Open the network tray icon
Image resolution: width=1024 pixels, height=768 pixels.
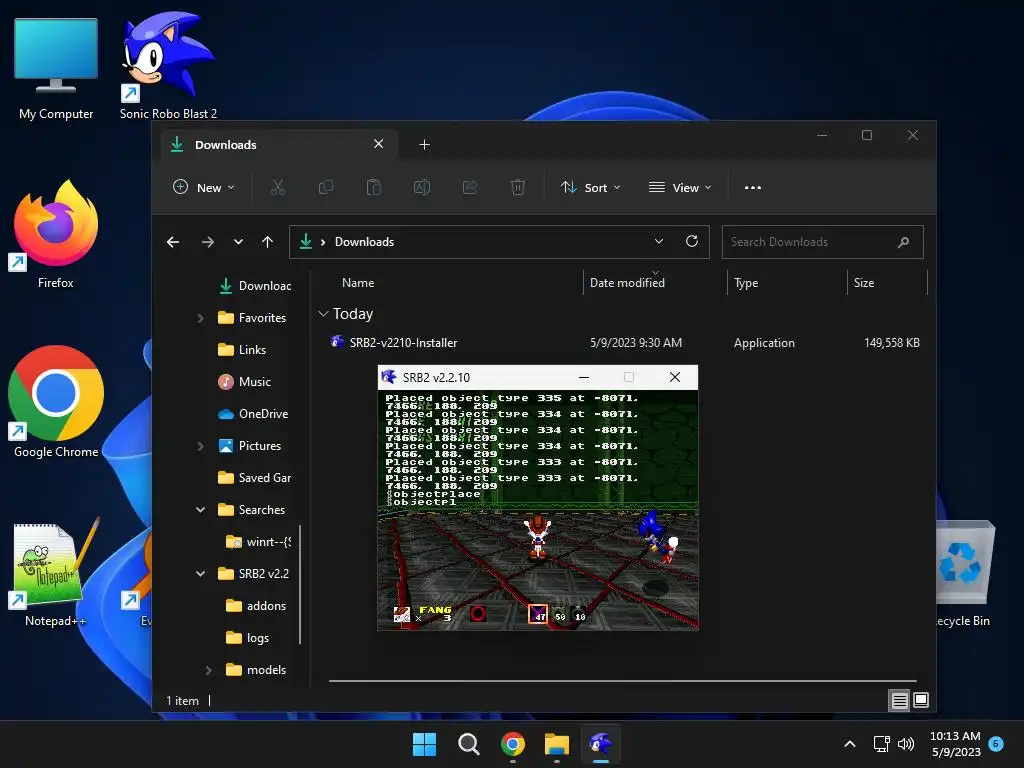(881, 744)
